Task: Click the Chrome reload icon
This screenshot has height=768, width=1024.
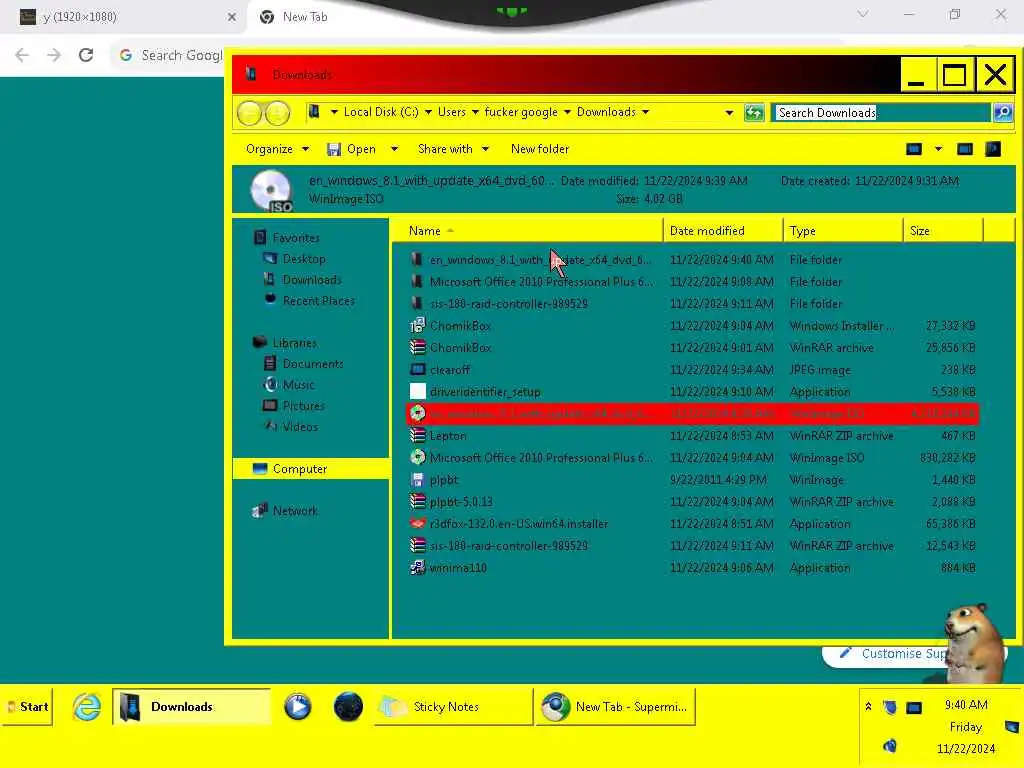Action: click(x=86, y=55)
